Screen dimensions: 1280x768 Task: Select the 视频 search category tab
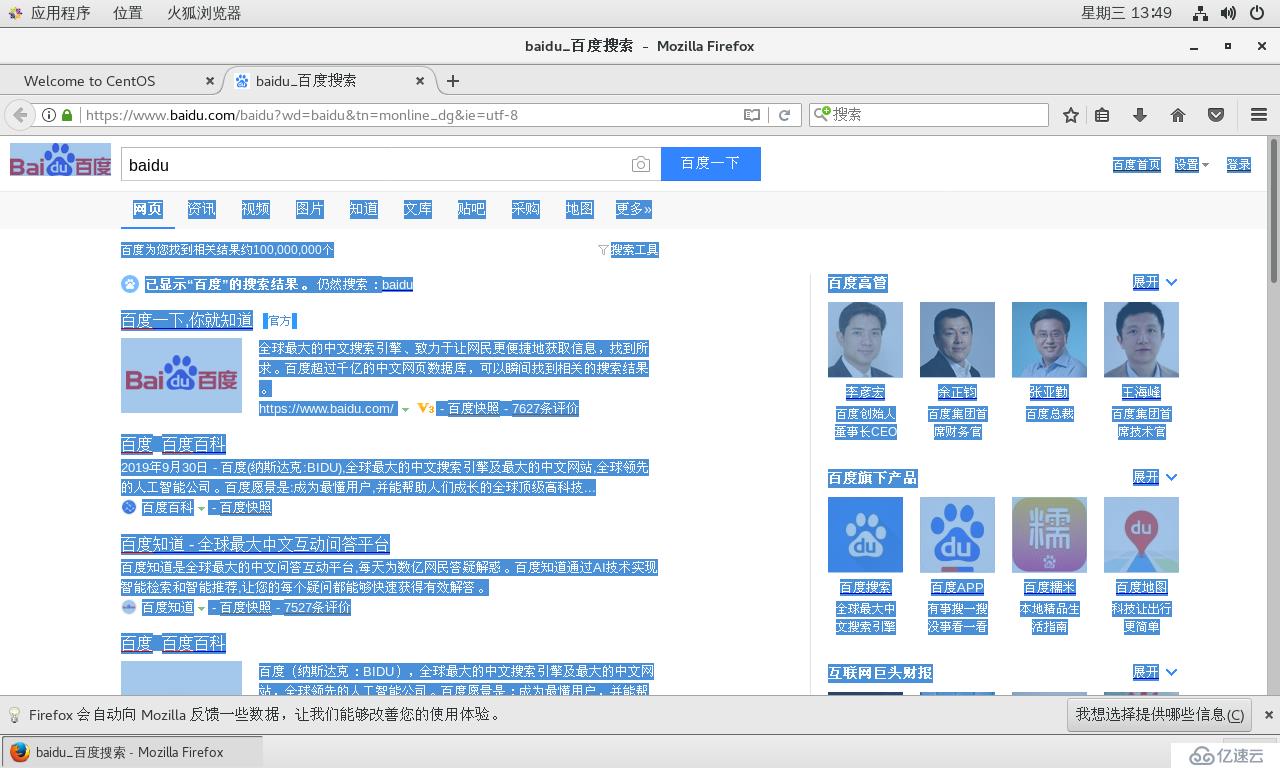(255, 209)
